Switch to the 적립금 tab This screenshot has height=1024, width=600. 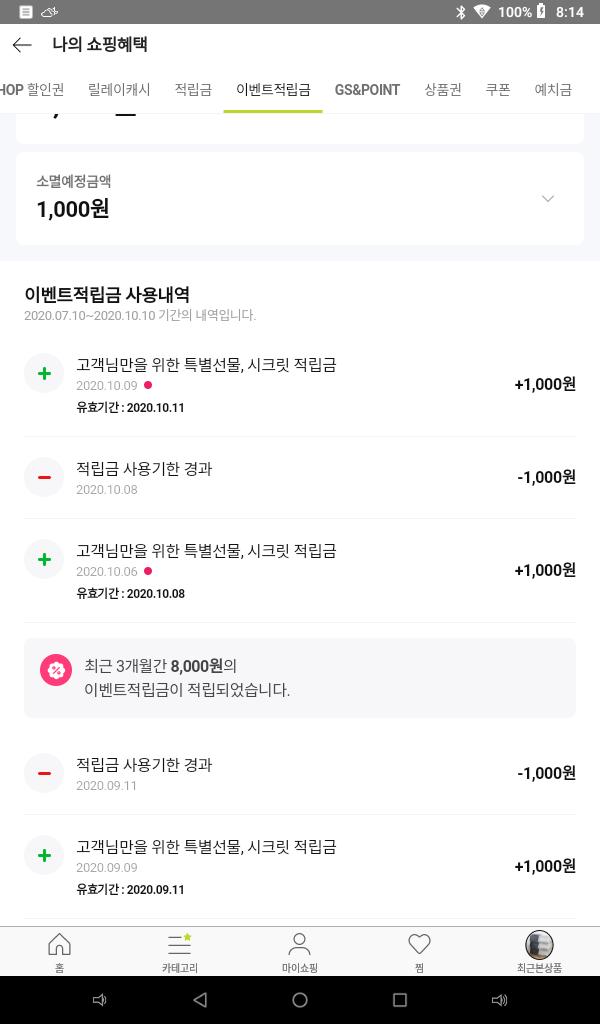pyautogui.click(x=193, y=90)
